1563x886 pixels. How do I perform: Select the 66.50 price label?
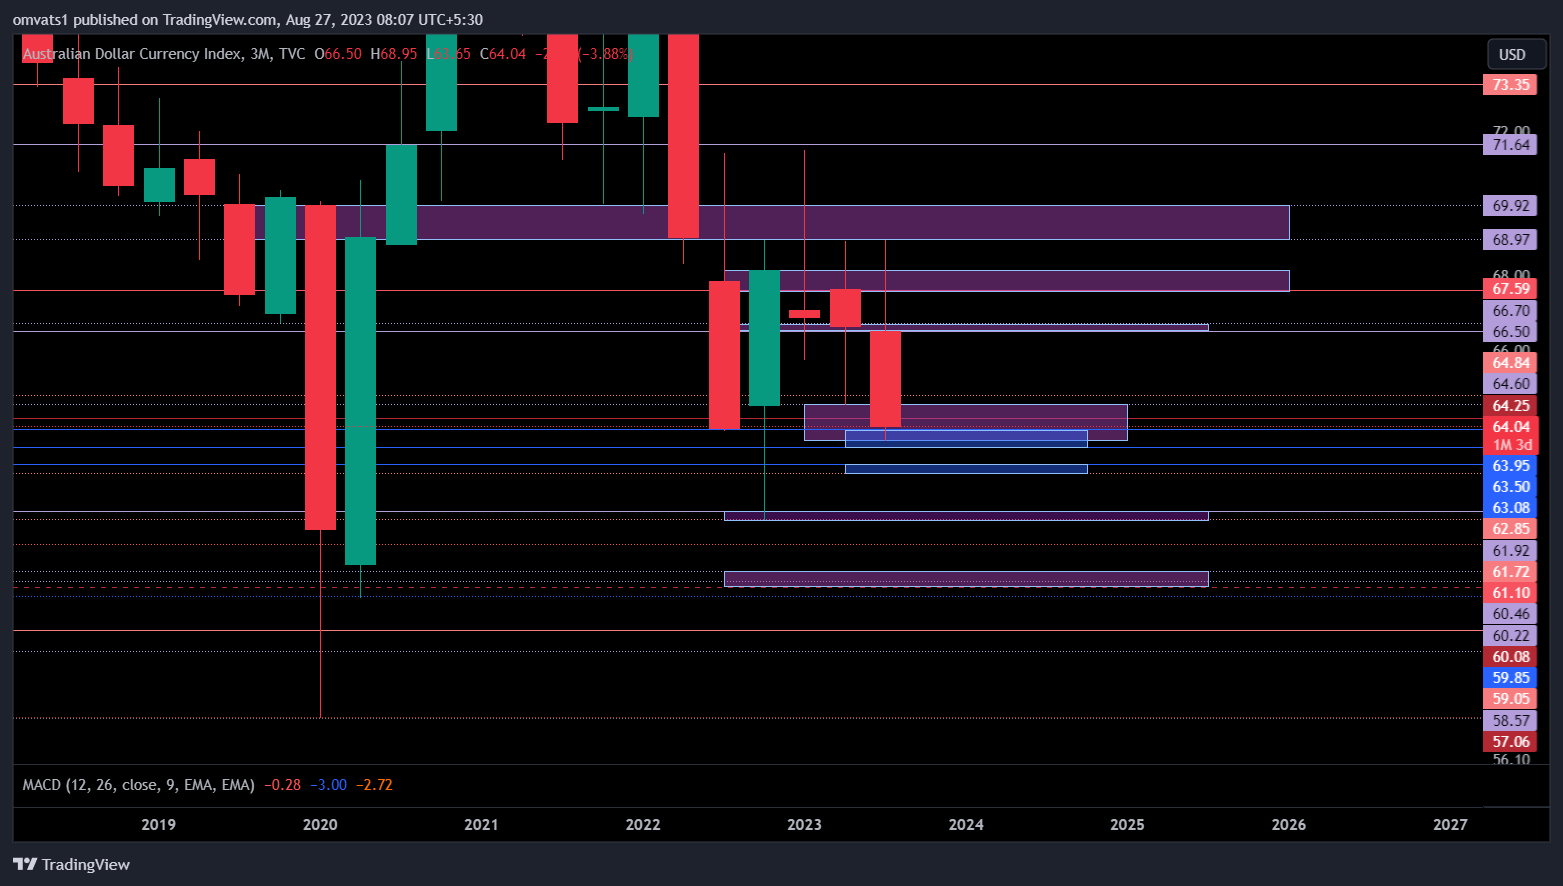pyautogui.click(x=1510, y=332)
